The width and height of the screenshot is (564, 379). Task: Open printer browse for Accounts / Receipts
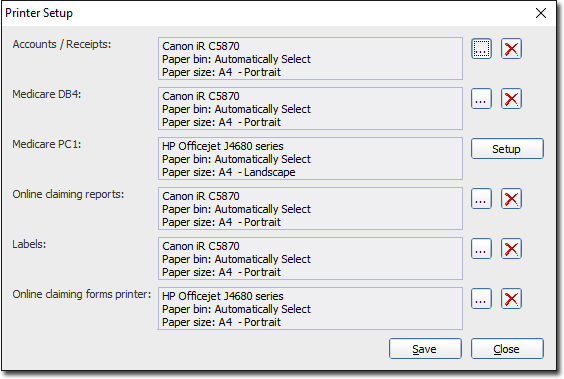pos(481,49)
